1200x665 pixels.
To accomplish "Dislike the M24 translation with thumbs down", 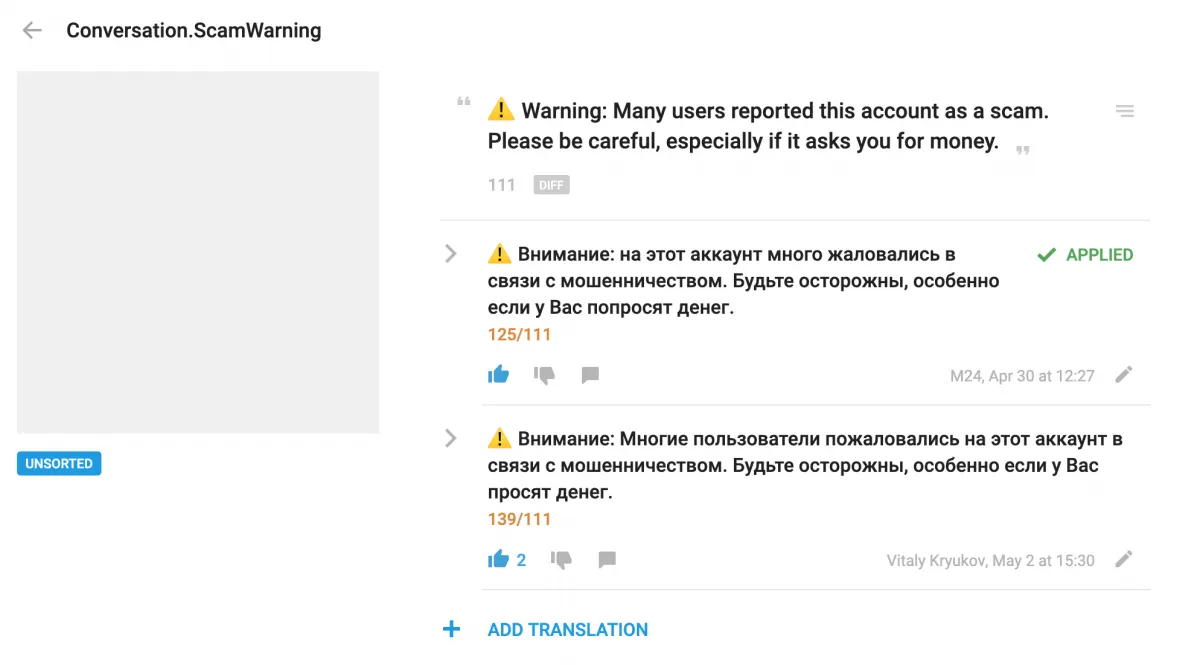I will click(544, 375).
